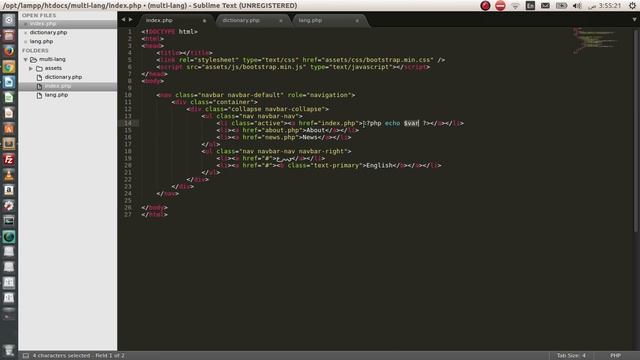The height and width of the screenshot is (360, 640).
Task: Click the minimap code preview
Action: pyautogui.click(x=595, y=40)
